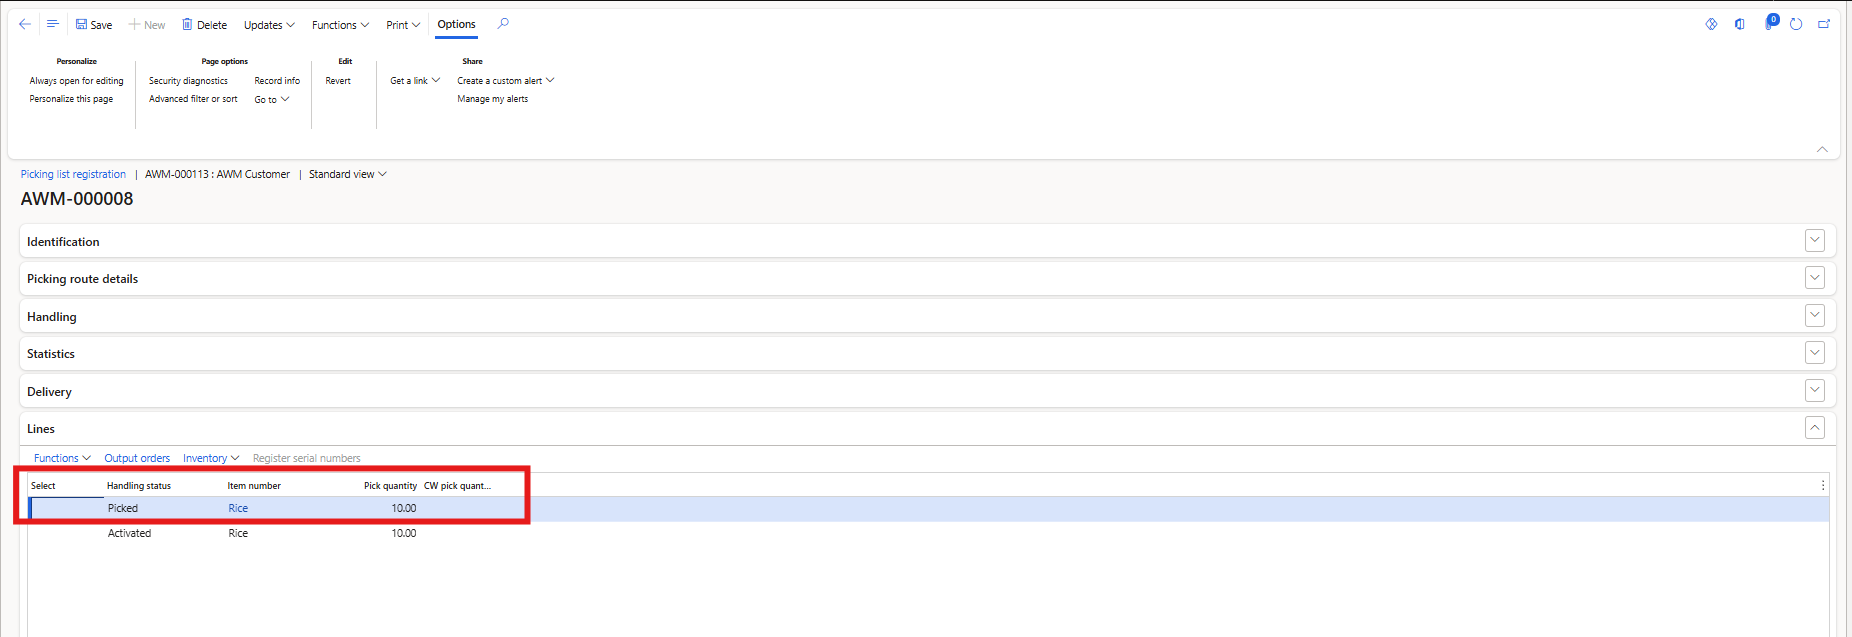Open the Print menu

[403, 25]
